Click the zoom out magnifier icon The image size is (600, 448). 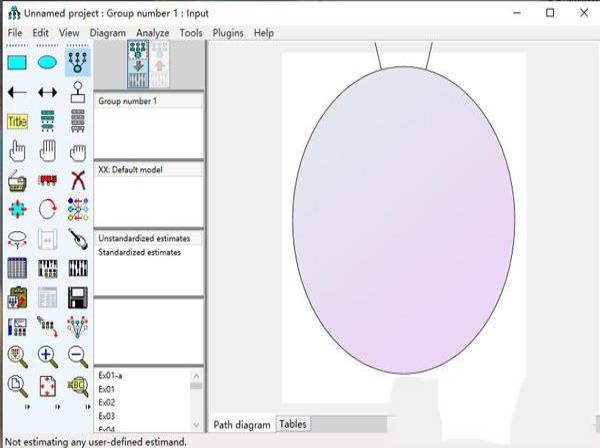(77, 355)
